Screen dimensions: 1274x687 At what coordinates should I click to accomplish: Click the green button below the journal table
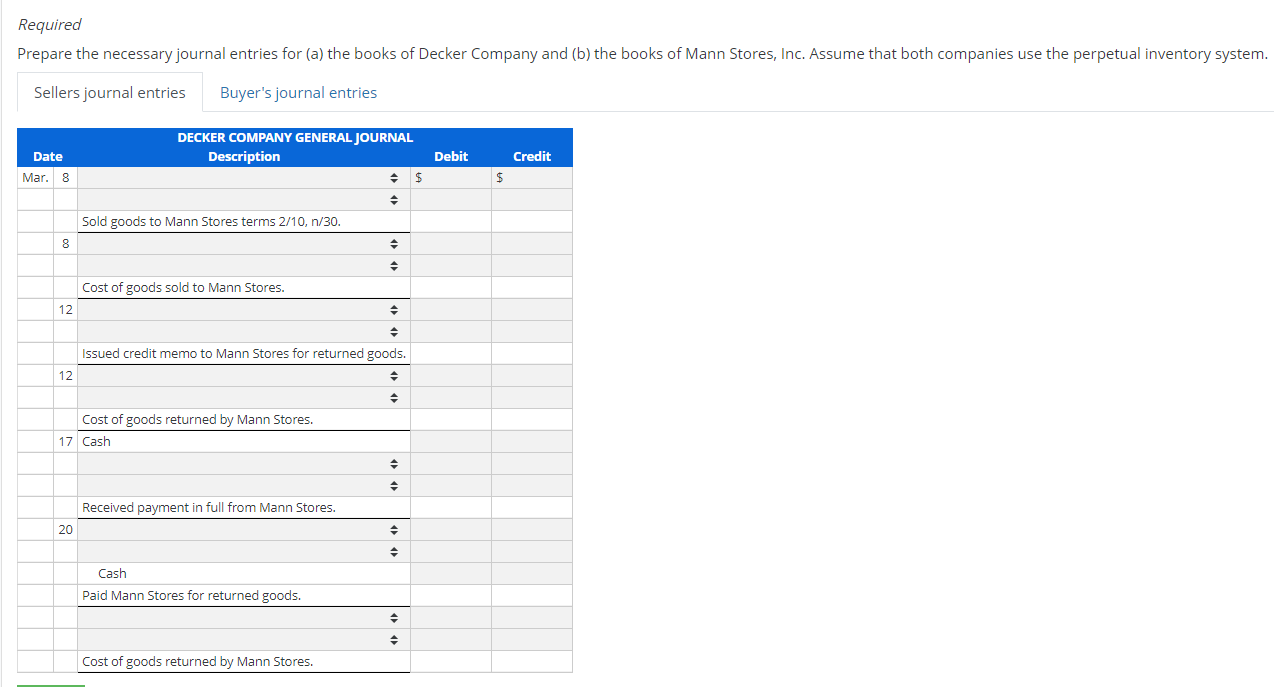click(49, 684)
